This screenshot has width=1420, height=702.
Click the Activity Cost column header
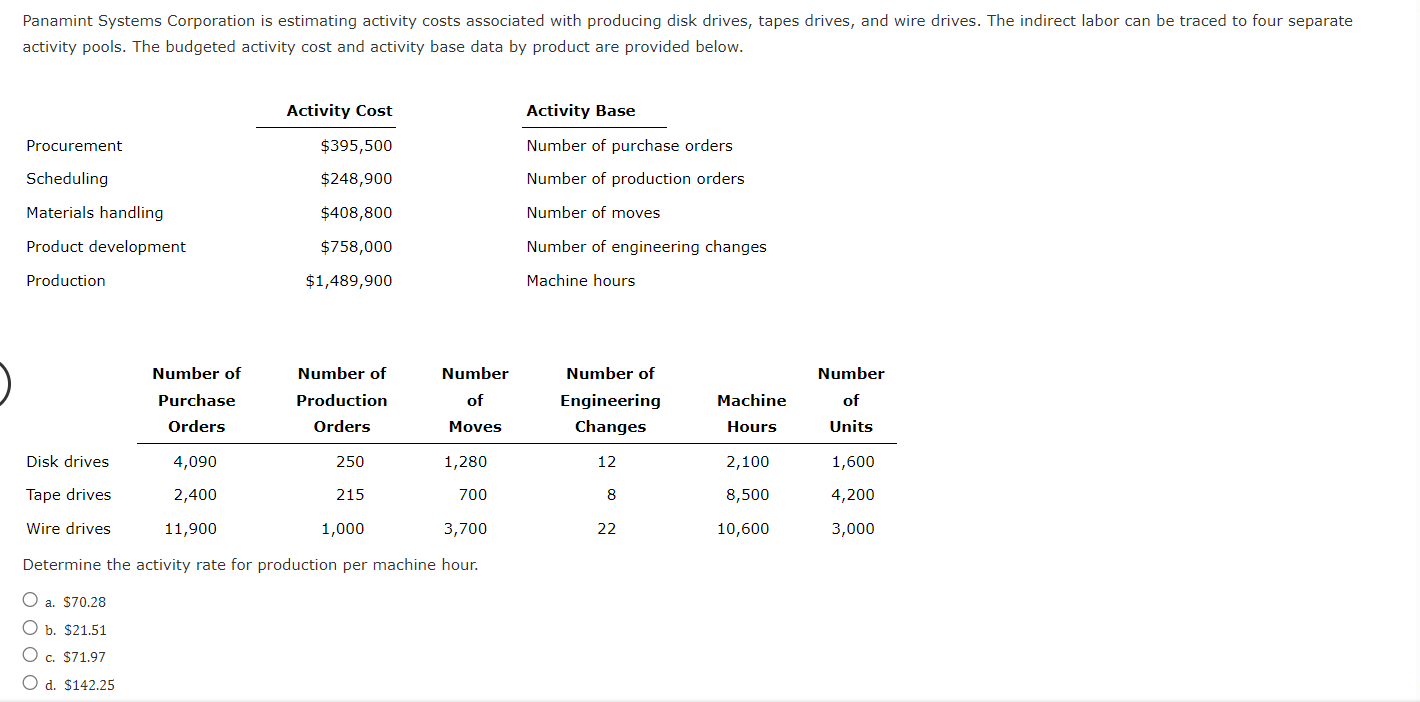tap(339, 110)
